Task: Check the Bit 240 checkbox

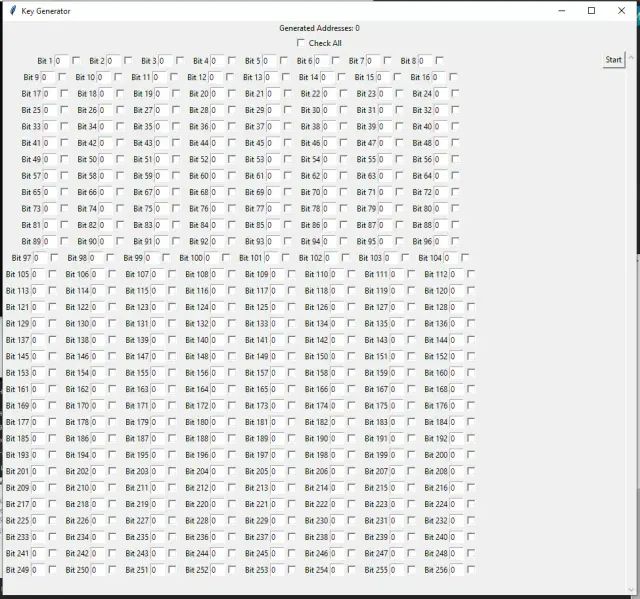Action: (471, 537)
